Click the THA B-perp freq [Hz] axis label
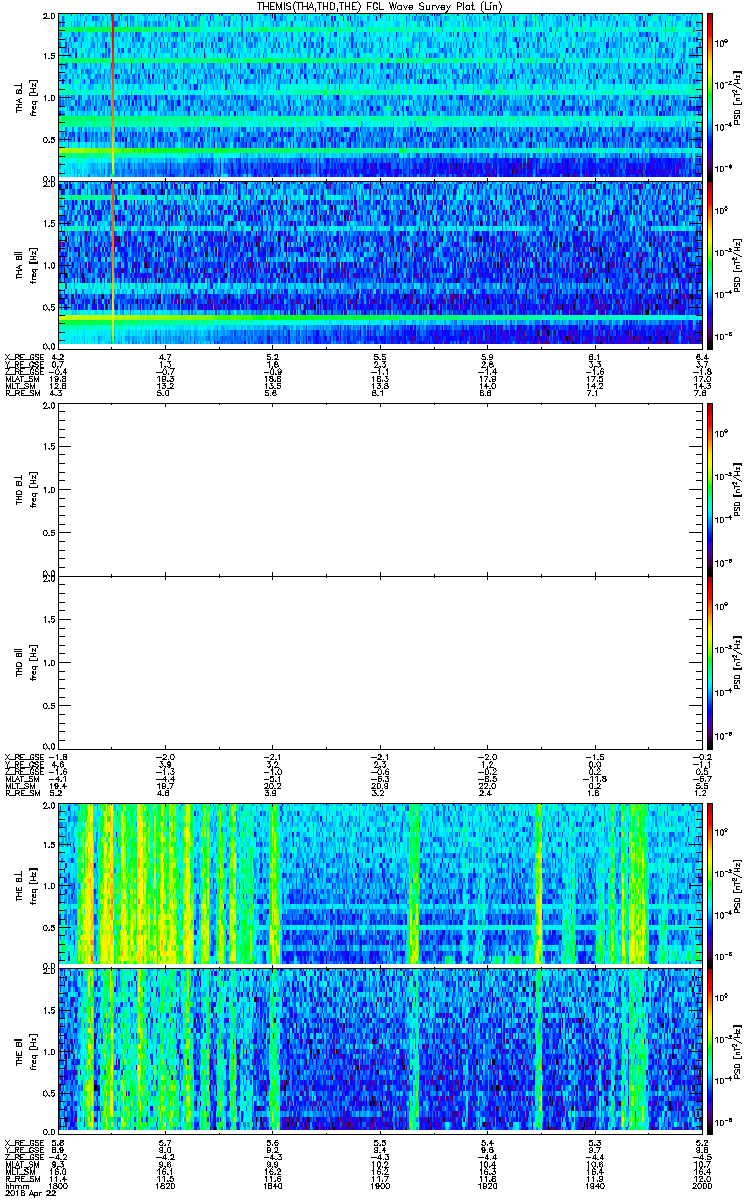The image size is (750, 1200). pos(26,96)
